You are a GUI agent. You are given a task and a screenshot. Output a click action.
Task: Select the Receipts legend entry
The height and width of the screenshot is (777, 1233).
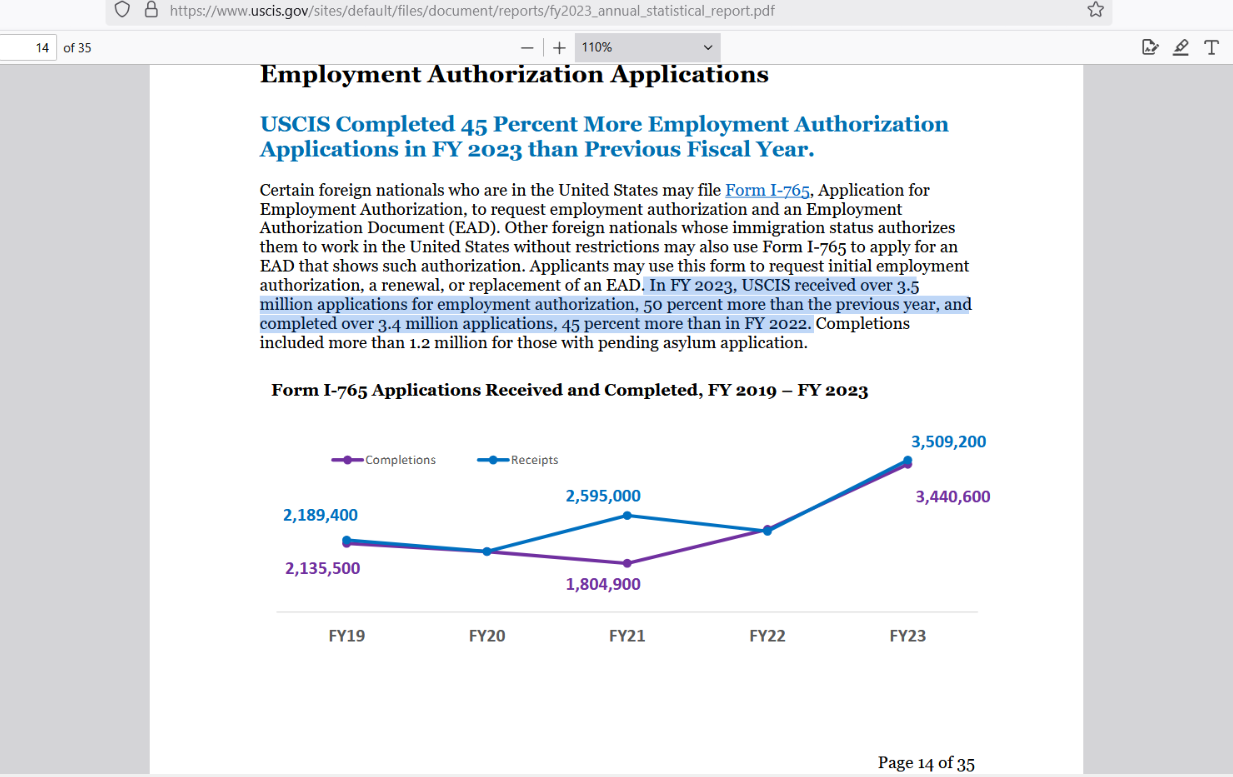(518, 460)
